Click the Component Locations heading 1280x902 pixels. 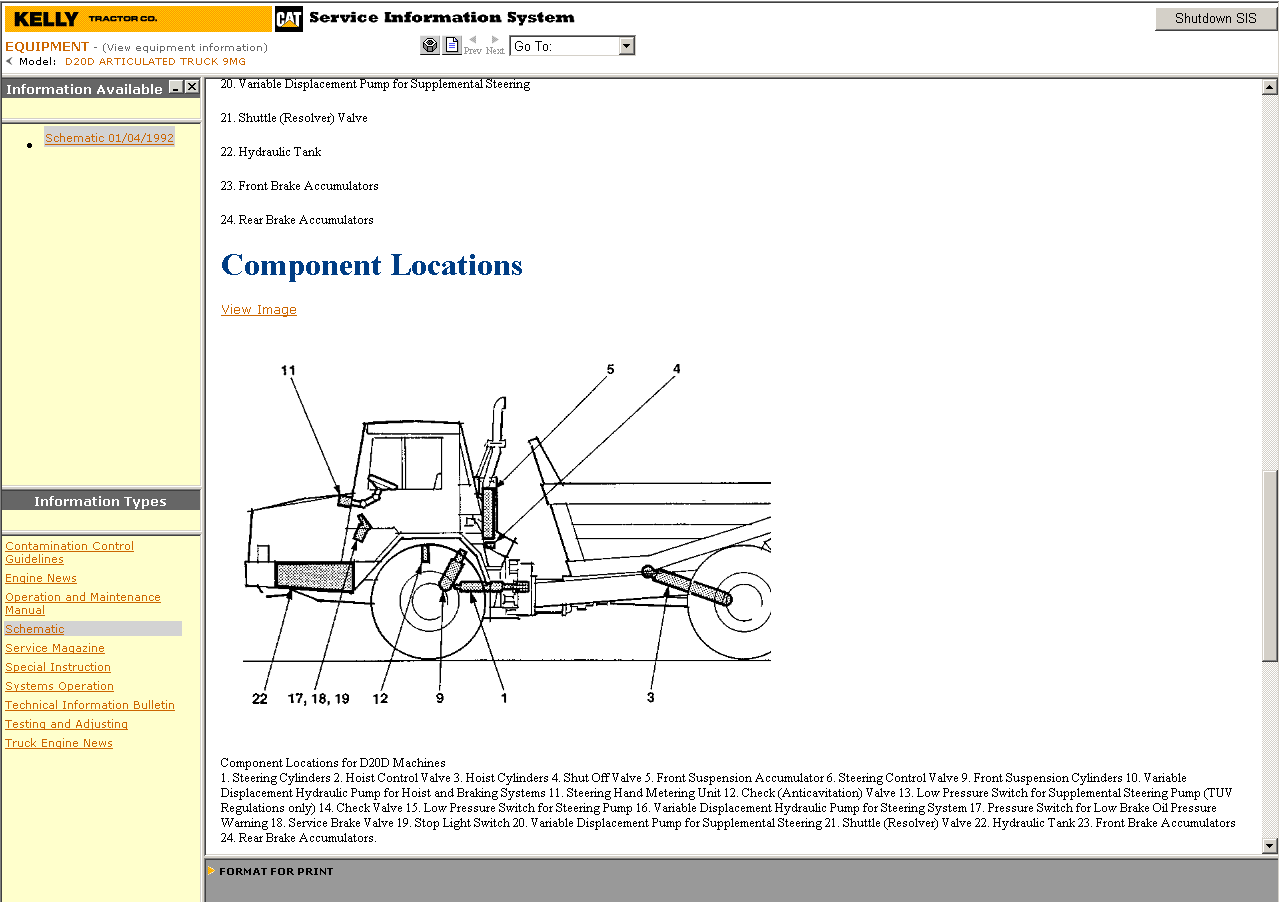[372, 265]
